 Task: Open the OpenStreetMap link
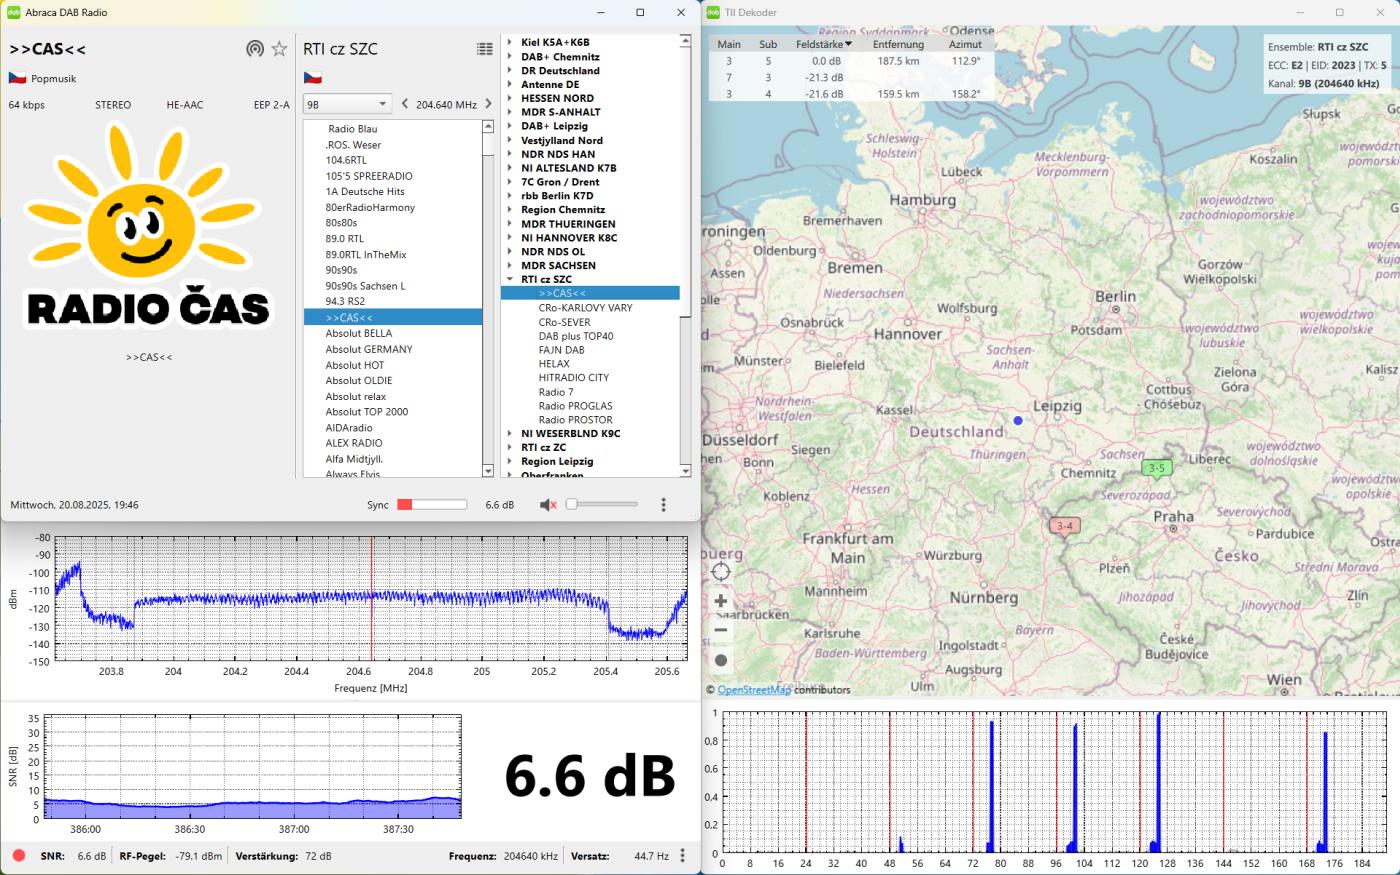pos(754,690)
